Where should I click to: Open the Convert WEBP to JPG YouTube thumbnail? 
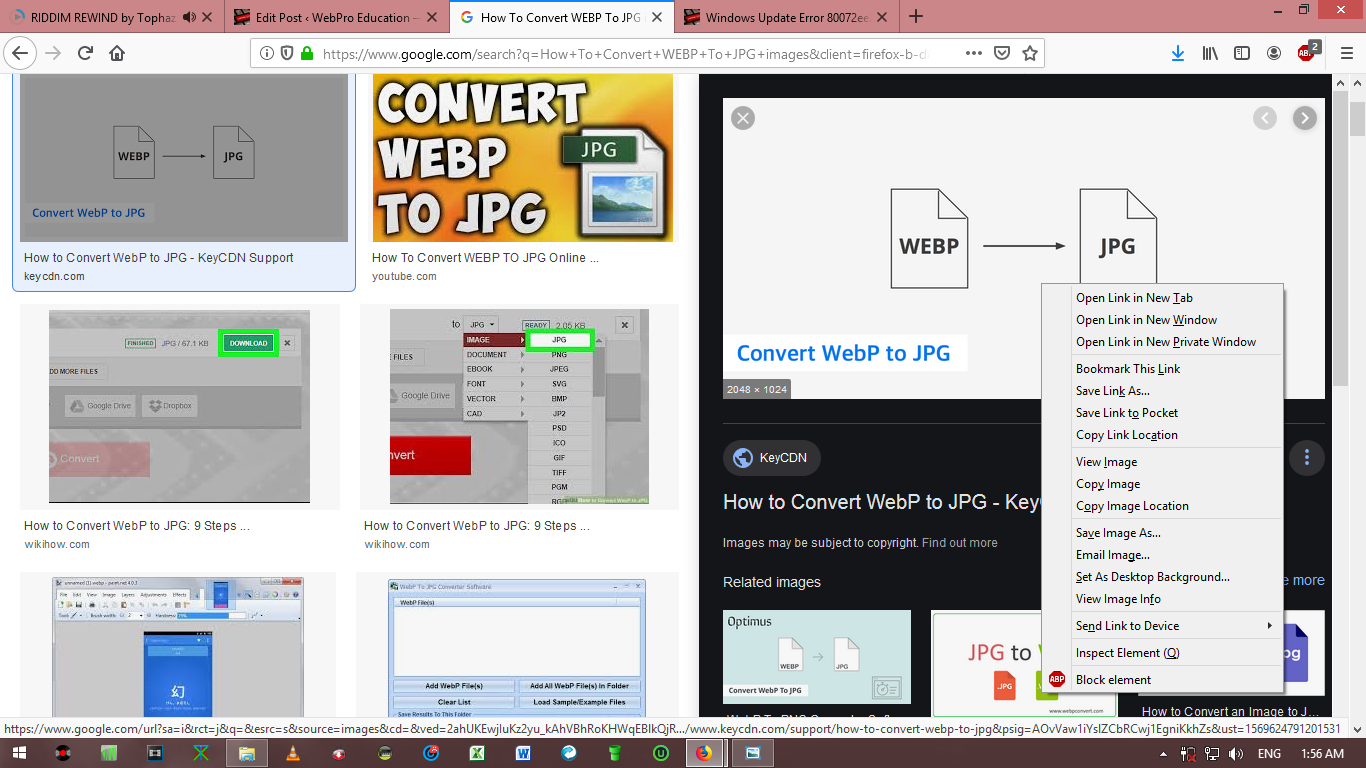click(x=522, y=158)
